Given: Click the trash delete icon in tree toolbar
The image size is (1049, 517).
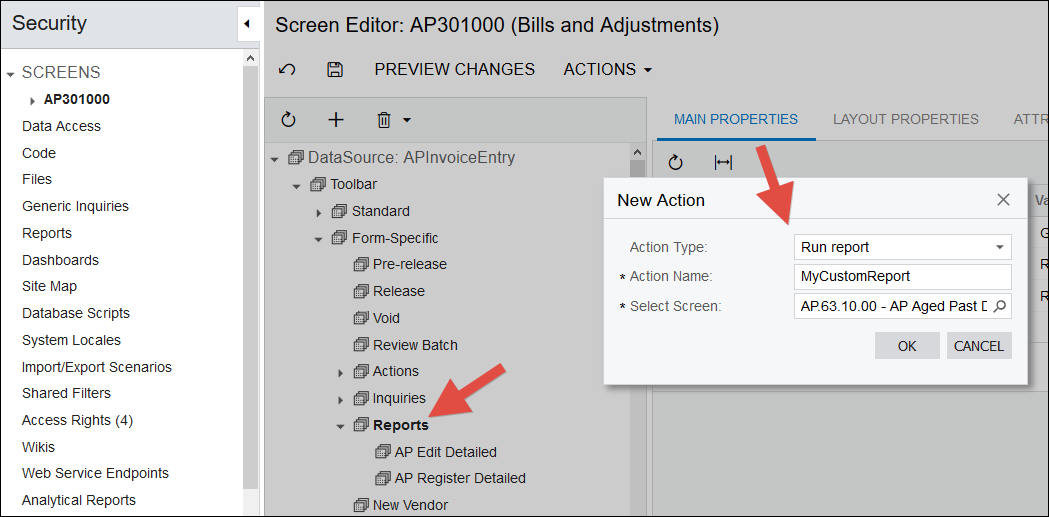Looking at the screenshot, I should (384, 120).
